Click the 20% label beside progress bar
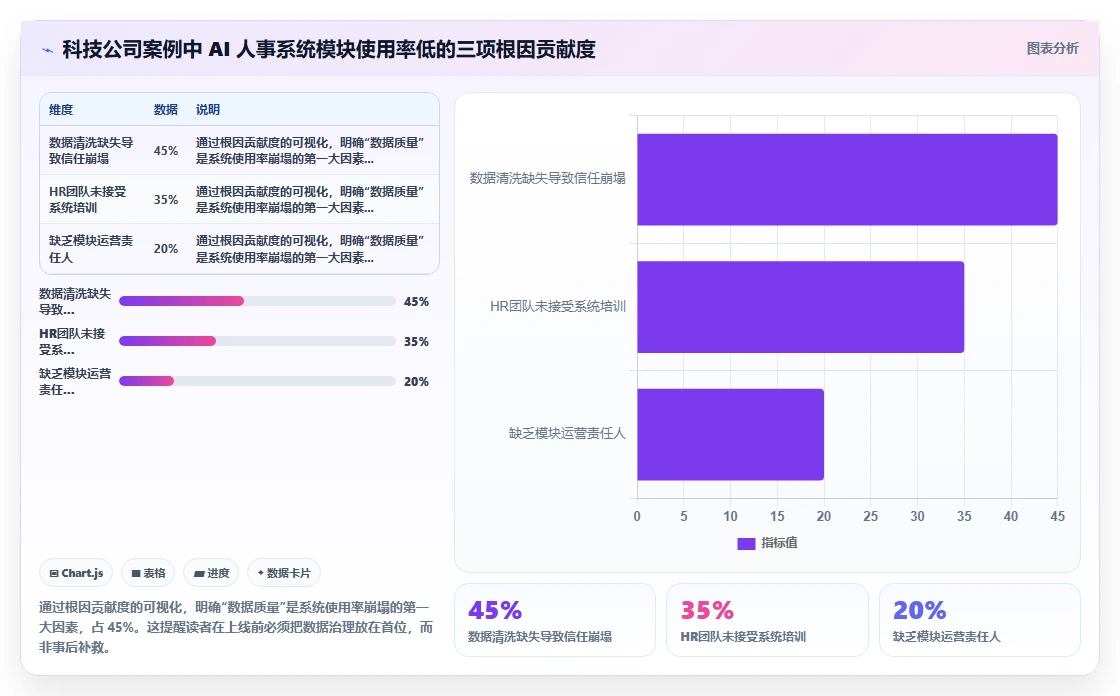 (416, 382)
